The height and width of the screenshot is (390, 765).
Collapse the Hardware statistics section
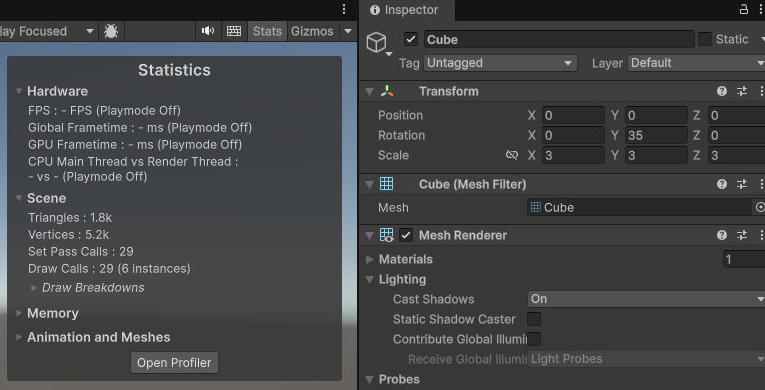tap(19, 91)
